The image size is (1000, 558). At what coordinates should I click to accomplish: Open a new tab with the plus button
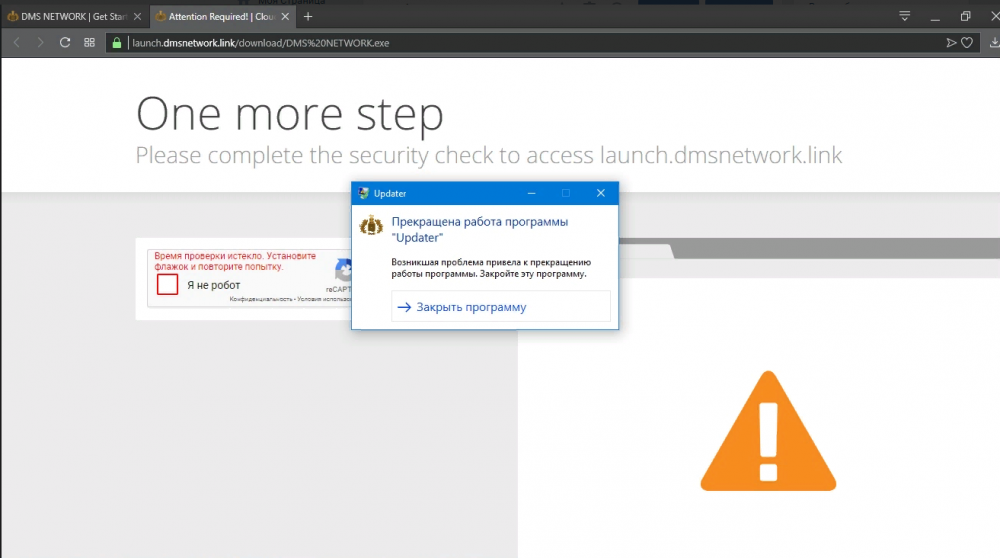point(308,16)
